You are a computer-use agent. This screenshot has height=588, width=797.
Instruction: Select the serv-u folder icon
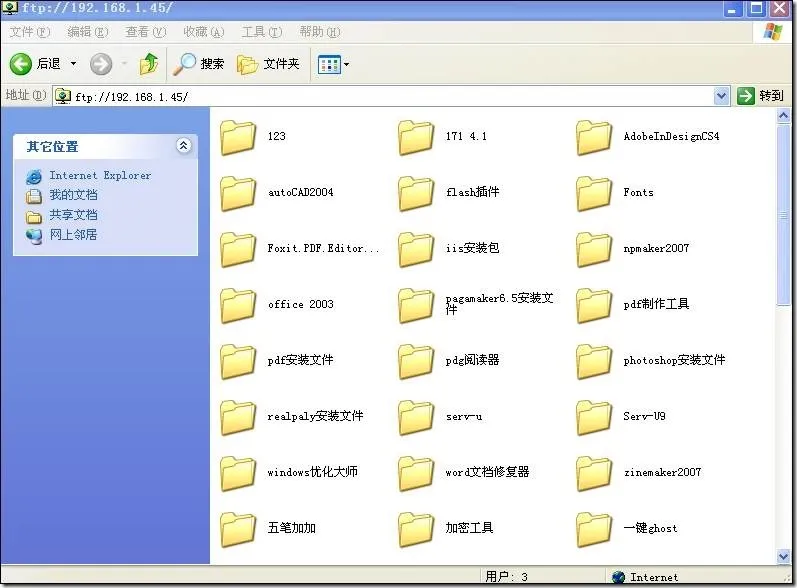[x=416, y=417]
